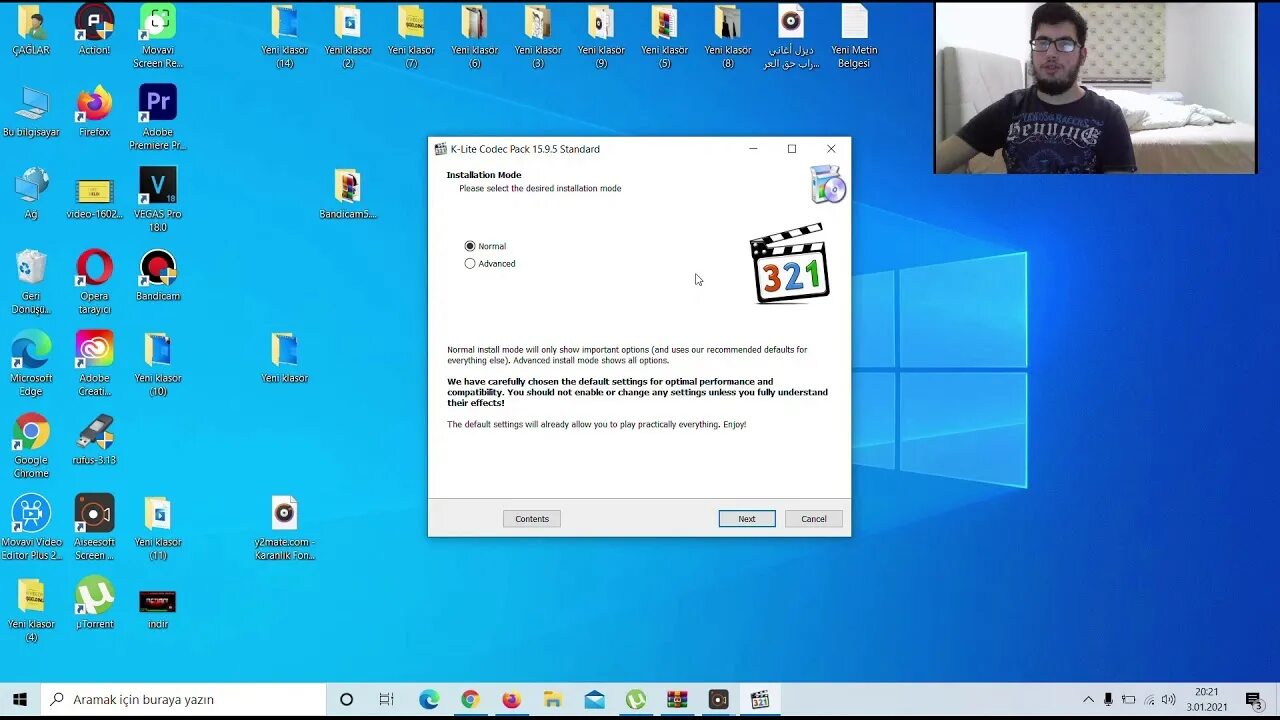Open the Action! desktop shortcut
The height and width of the screenshot is (720, 1280).
94,30
